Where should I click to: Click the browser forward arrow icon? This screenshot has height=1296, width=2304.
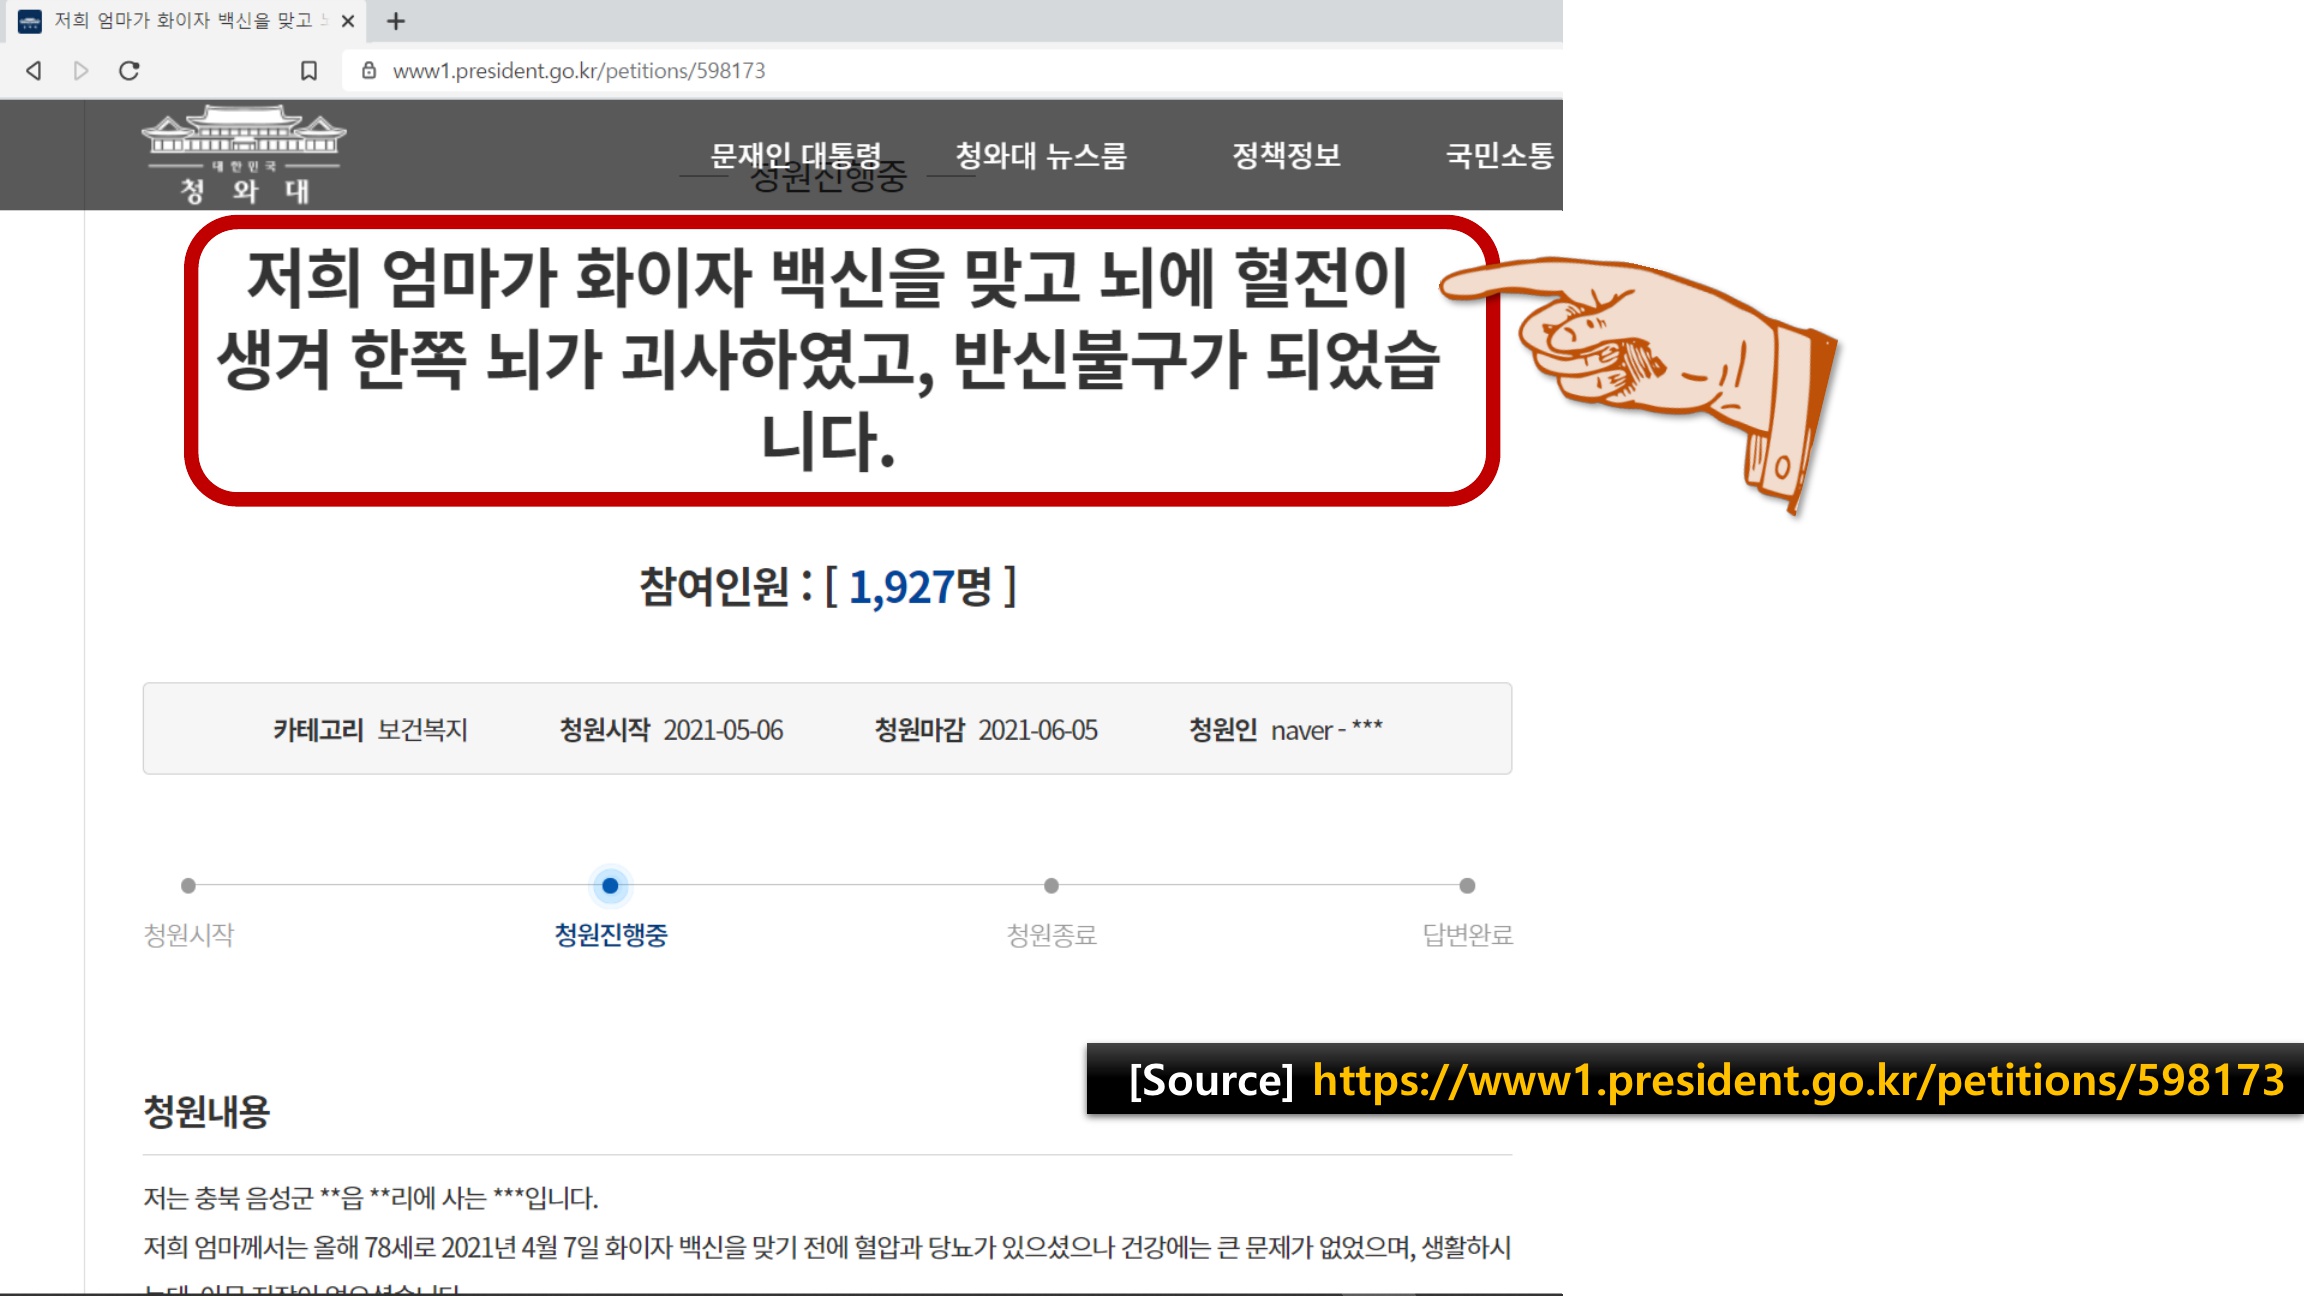coord(81,71)
